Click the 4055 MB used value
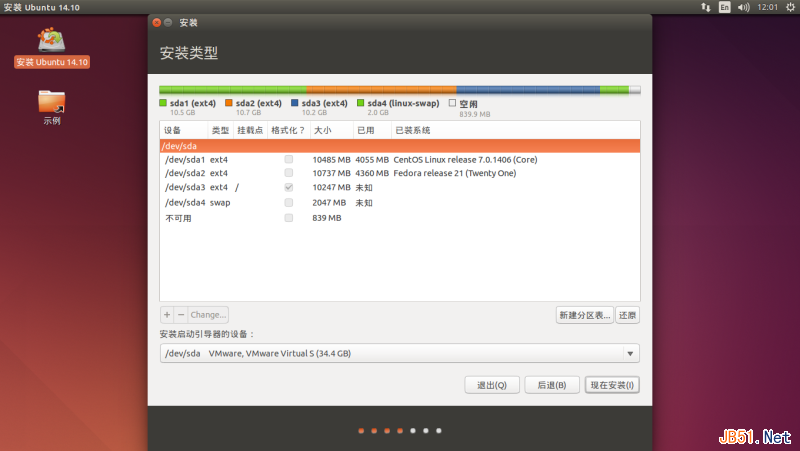This screenshot has height=451, width=800. click(372, 160)
